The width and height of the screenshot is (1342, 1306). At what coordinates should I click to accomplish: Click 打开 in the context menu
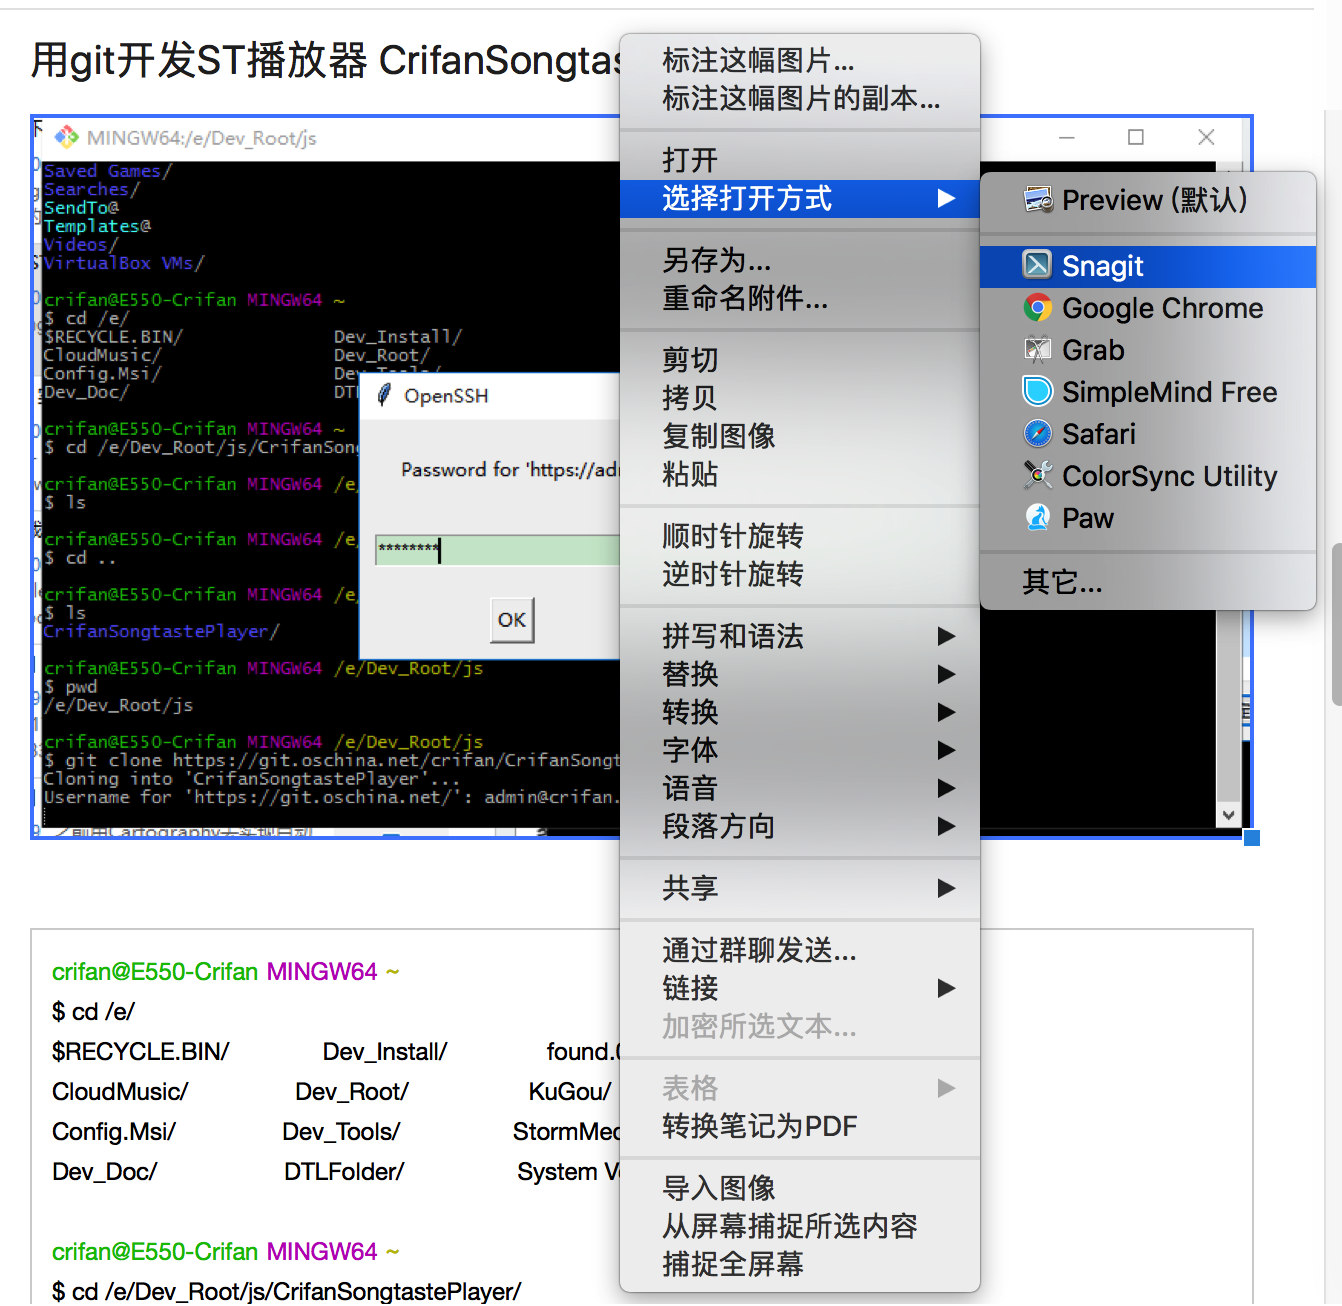800,160
